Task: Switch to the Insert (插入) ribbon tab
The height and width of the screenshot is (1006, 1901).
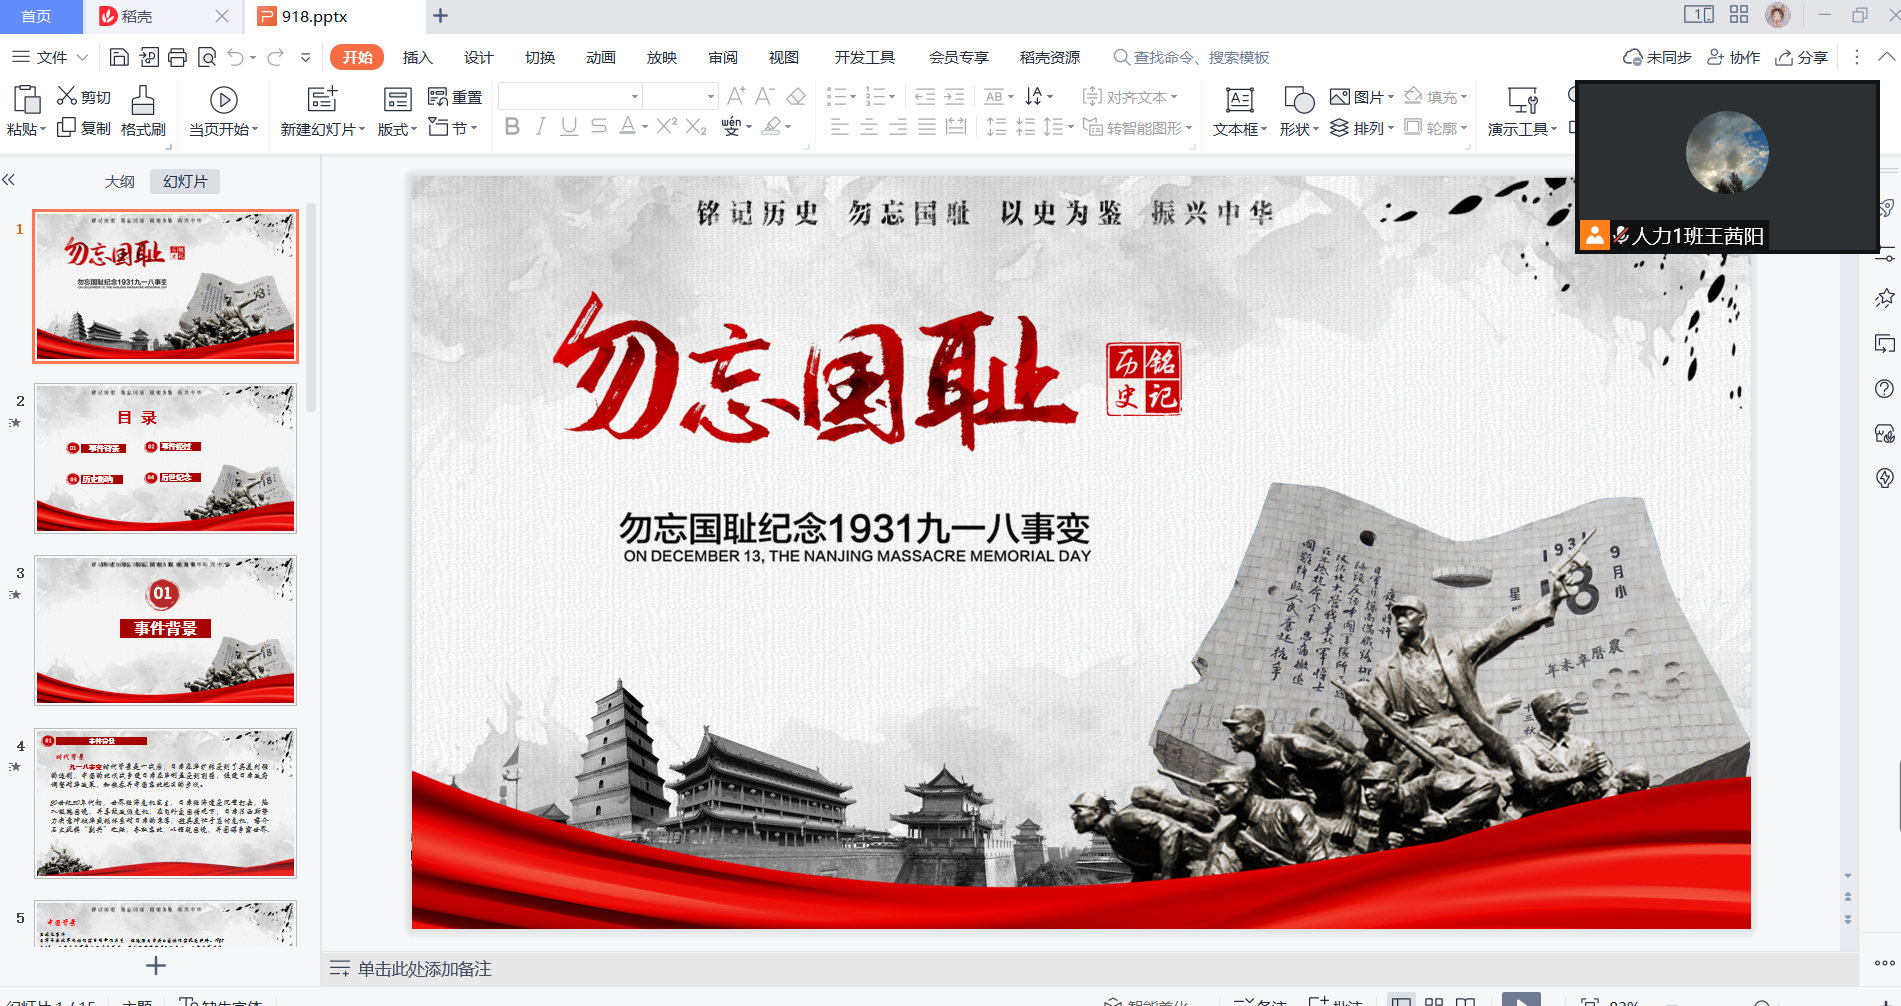Action: [x=417, y=57]
